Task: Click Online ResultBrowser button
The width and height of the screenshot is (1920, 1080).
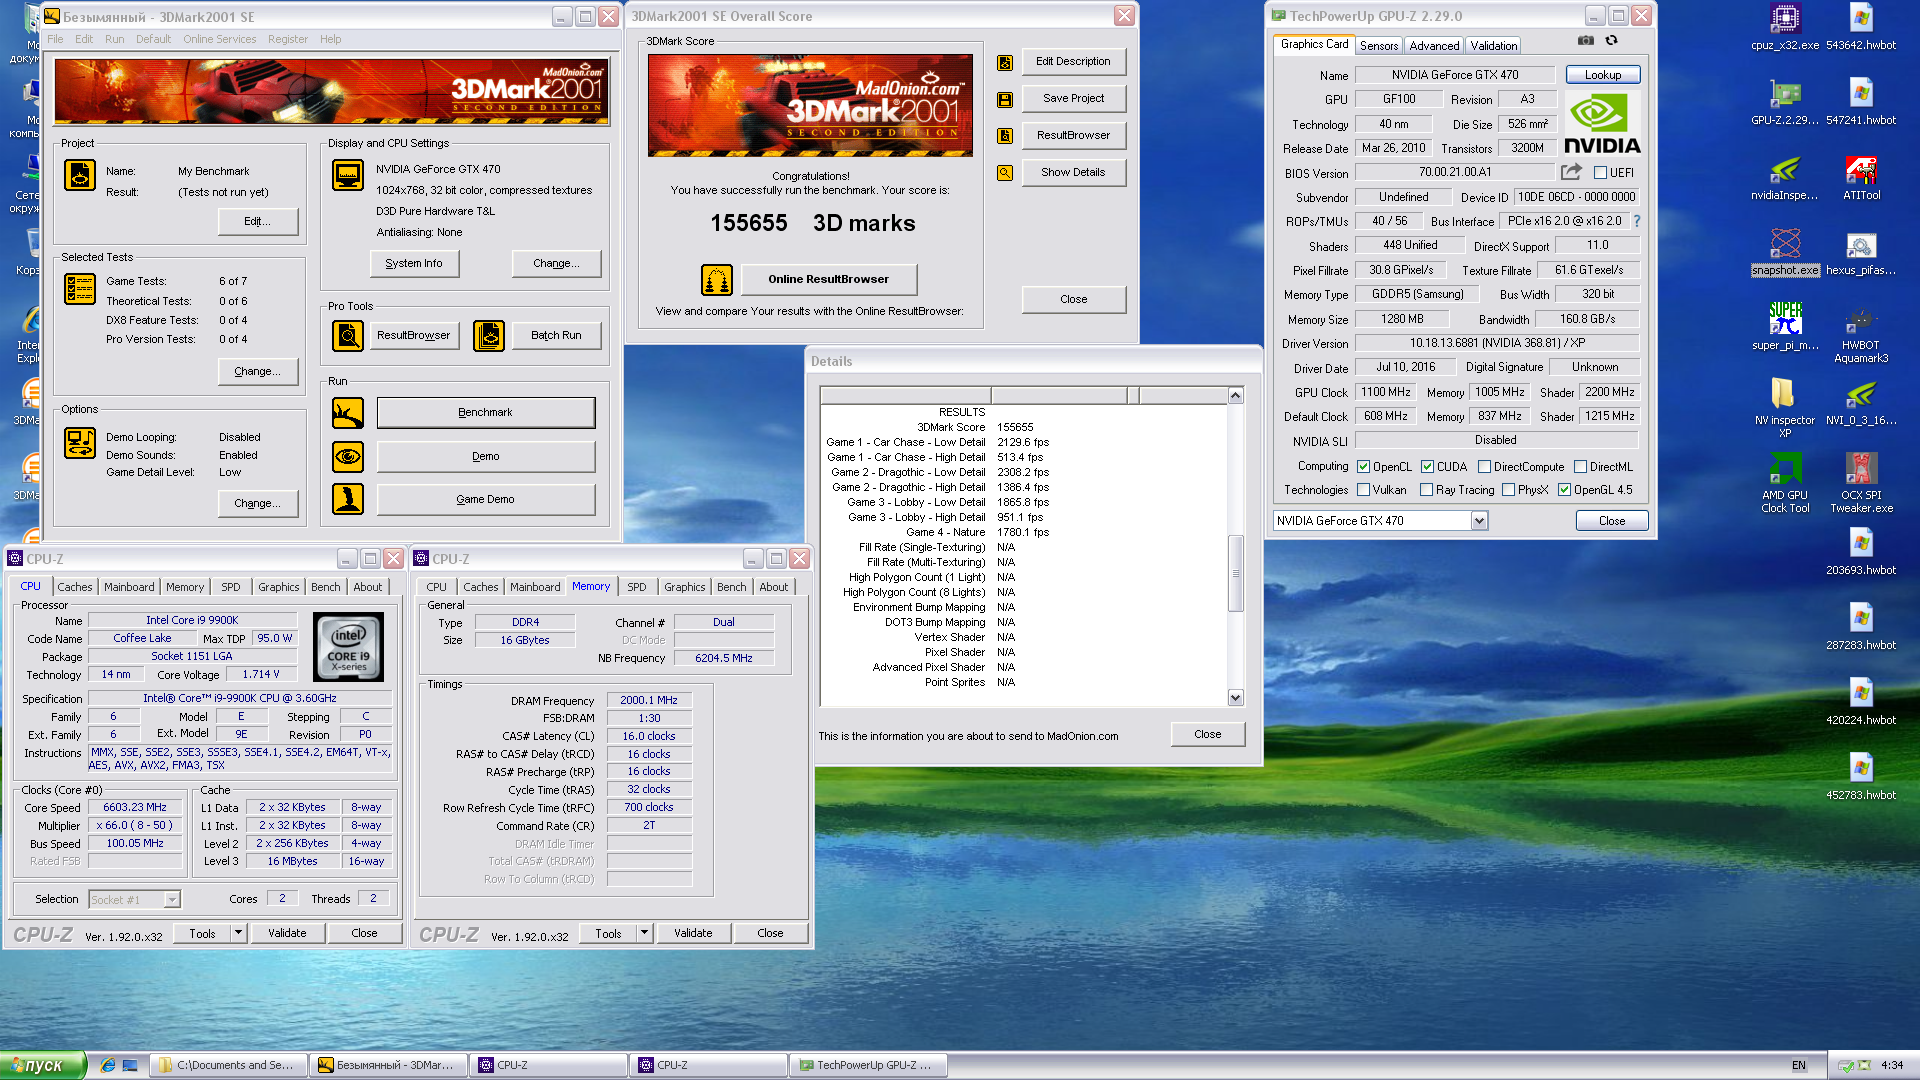Action: 828,280
